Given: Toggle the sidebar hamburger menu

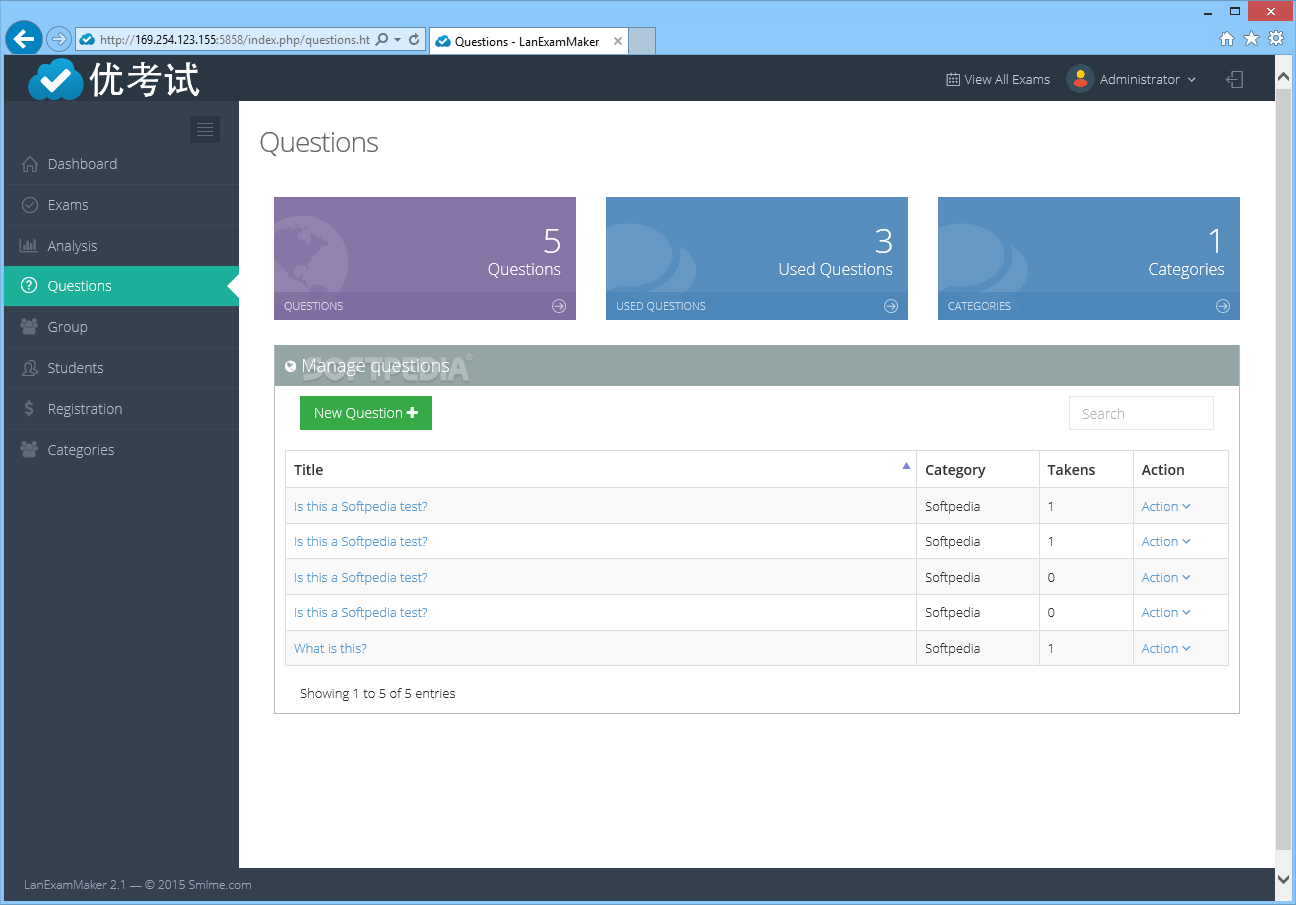Looking at the screenshot, I should pos(205,129).
